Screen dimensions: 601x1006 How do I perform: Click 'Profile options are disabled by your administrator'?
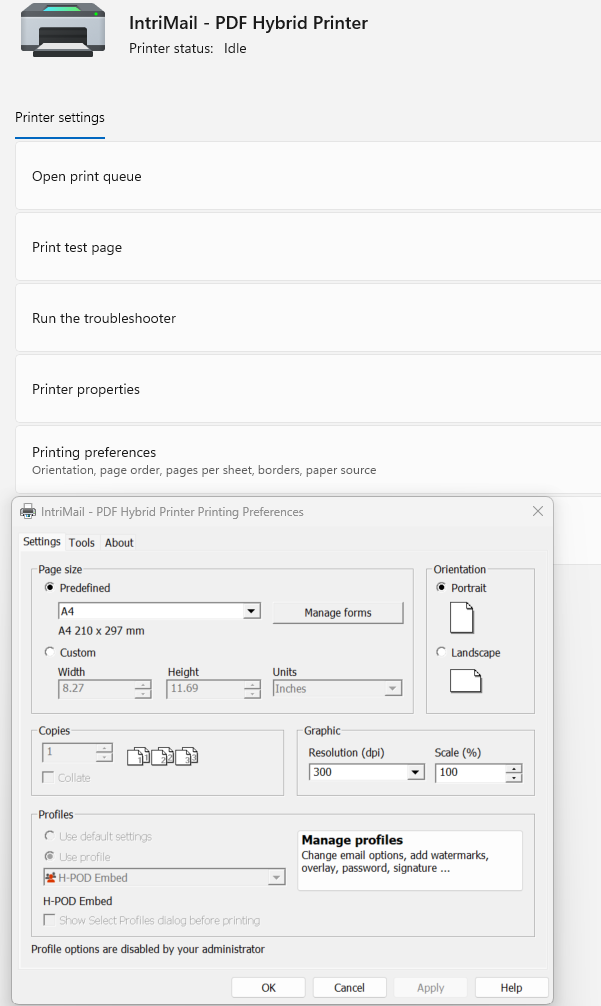tap(148, 949)
